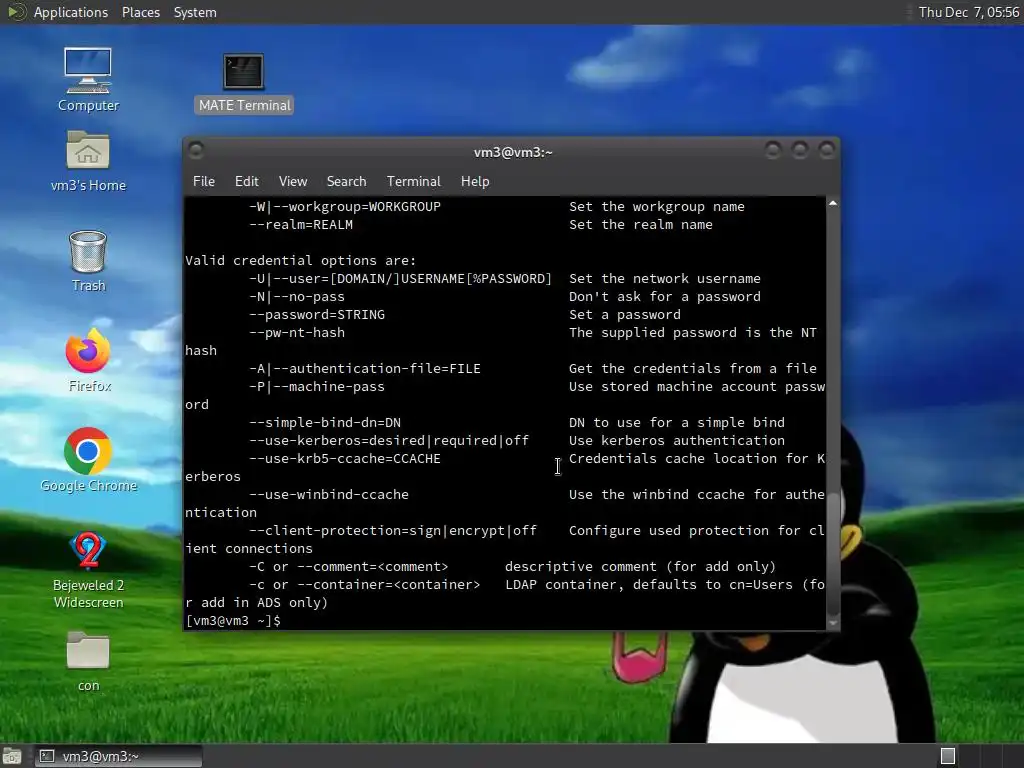Image resolution: width=1024 pixels, height=768 pixels.
Task: Click the -P|--machine-pass option text
Action: click(x=317, y=387)
